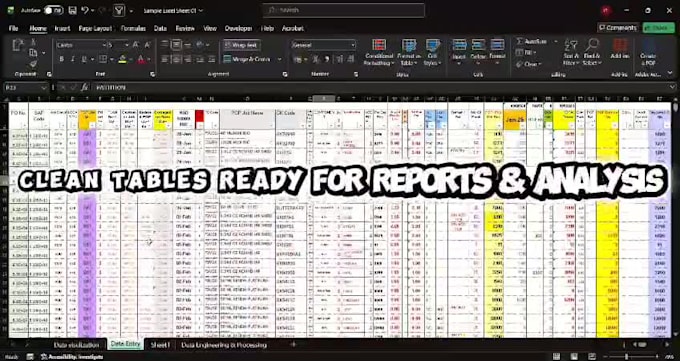
Task: Click the Merge & Center button
Action: 248,59
